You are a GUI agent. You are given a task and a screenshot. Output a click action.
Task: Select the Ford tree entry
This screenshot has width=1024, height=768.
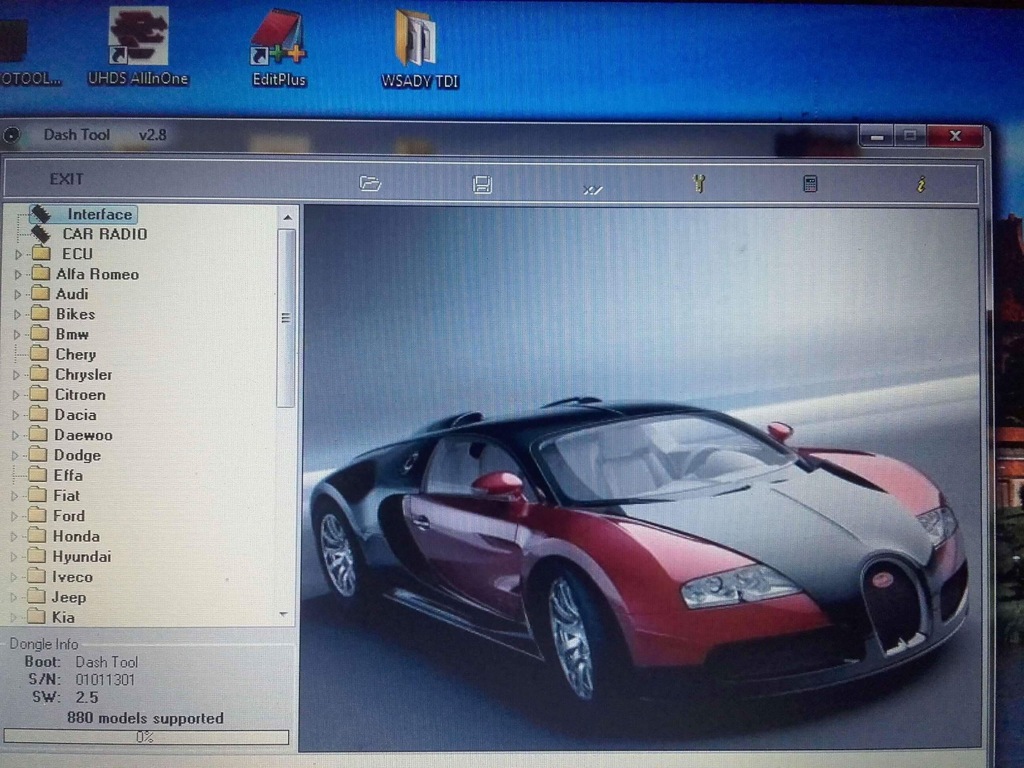pos(69,516)
